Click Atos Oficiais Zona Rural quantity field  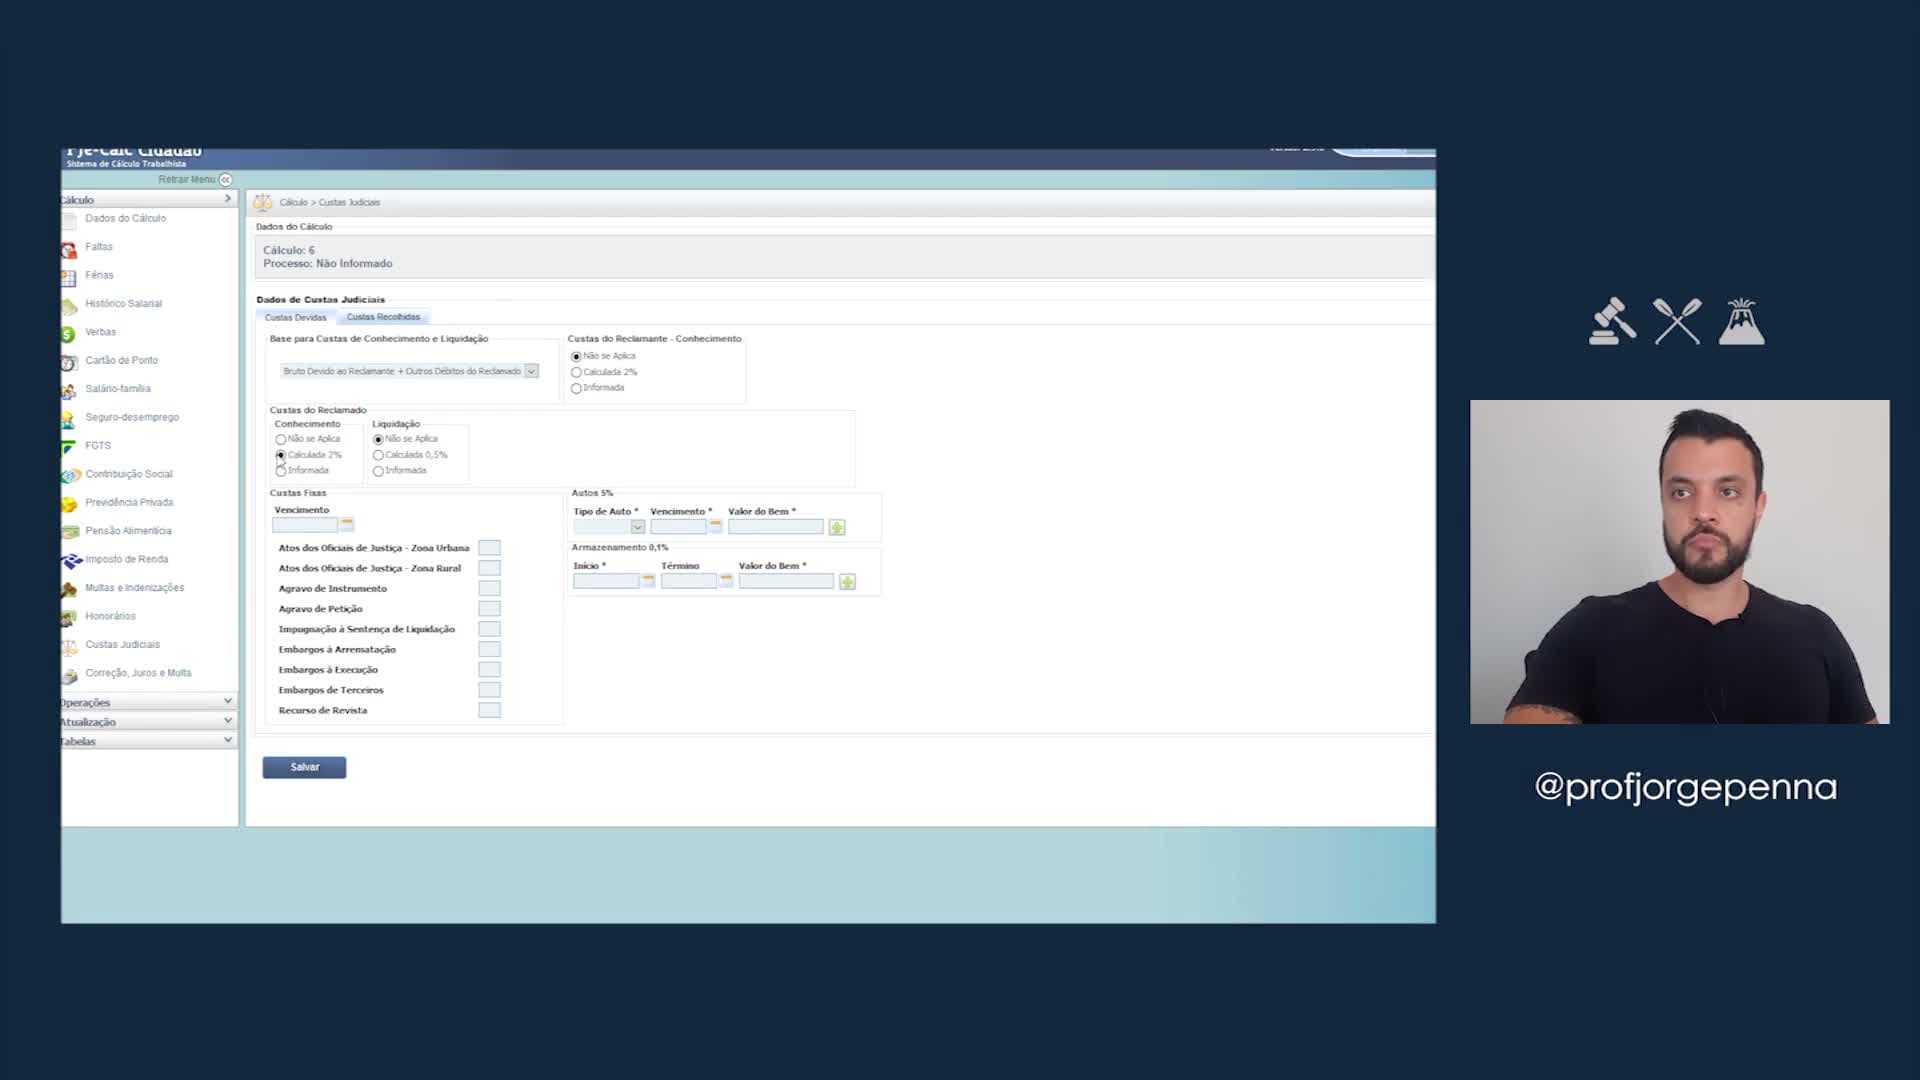coord(489,568)
